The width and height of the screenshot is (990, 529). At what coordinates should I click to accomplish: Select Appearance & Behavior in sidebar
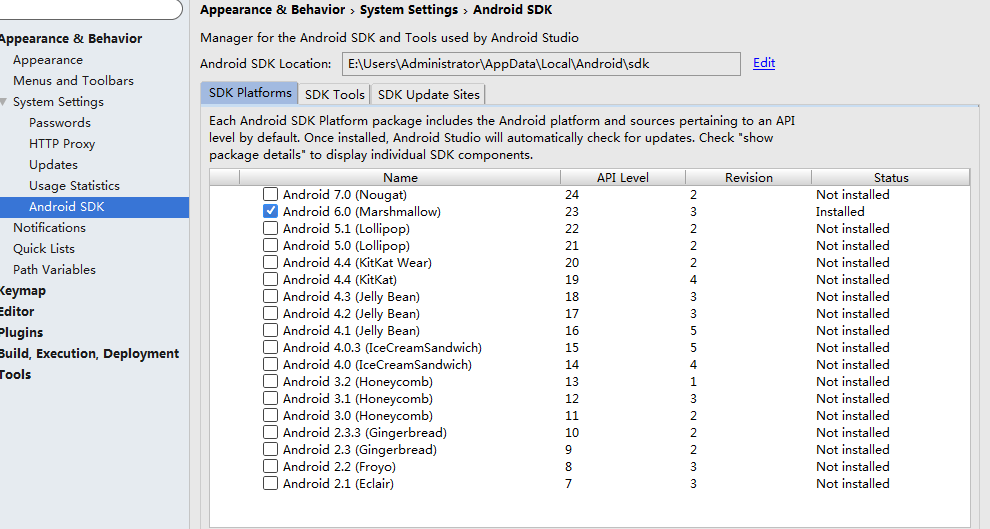[x=71, y=39]
